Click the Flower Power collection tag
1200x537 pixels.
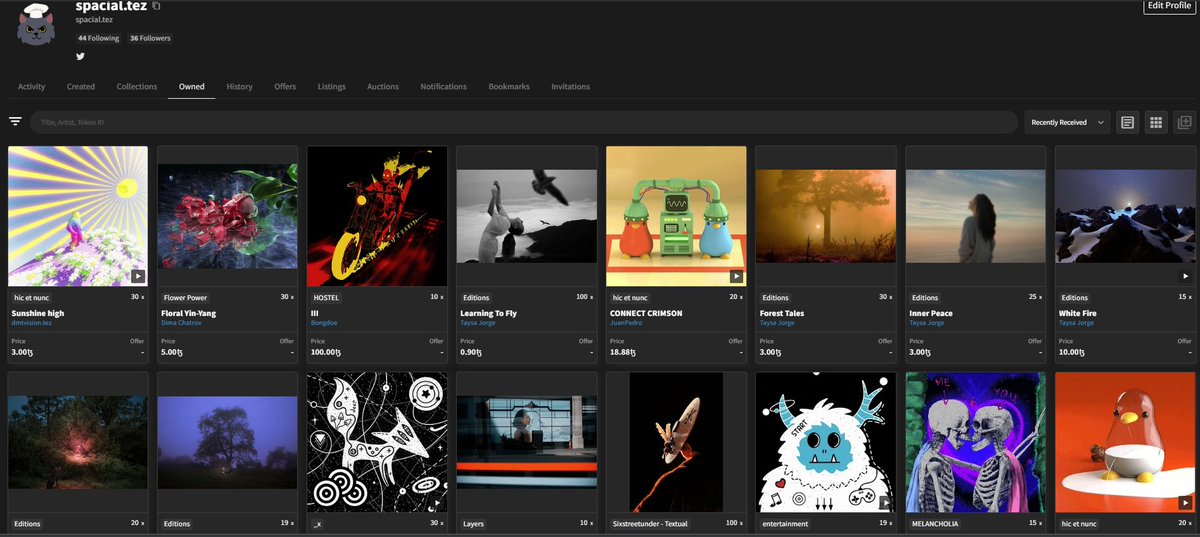click(x=185, y=297)
